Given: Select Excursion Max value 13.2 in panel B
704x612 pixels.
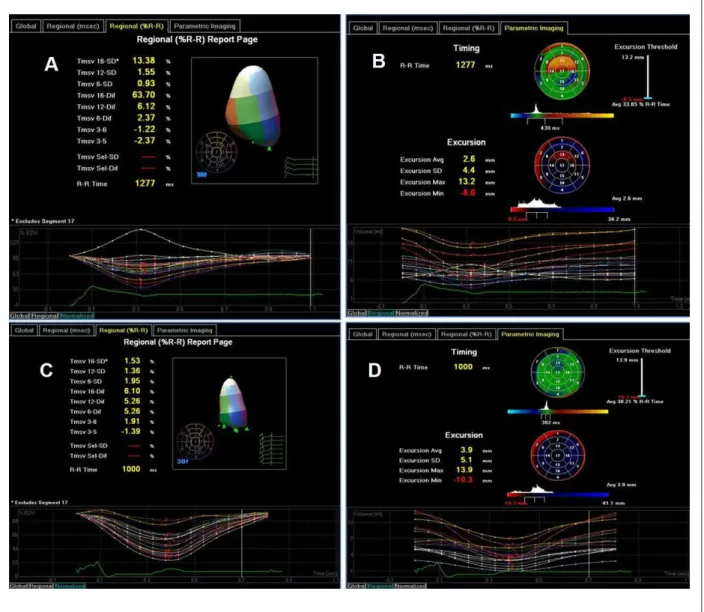Looking at the screenshot, I should (x=467, y=181).
